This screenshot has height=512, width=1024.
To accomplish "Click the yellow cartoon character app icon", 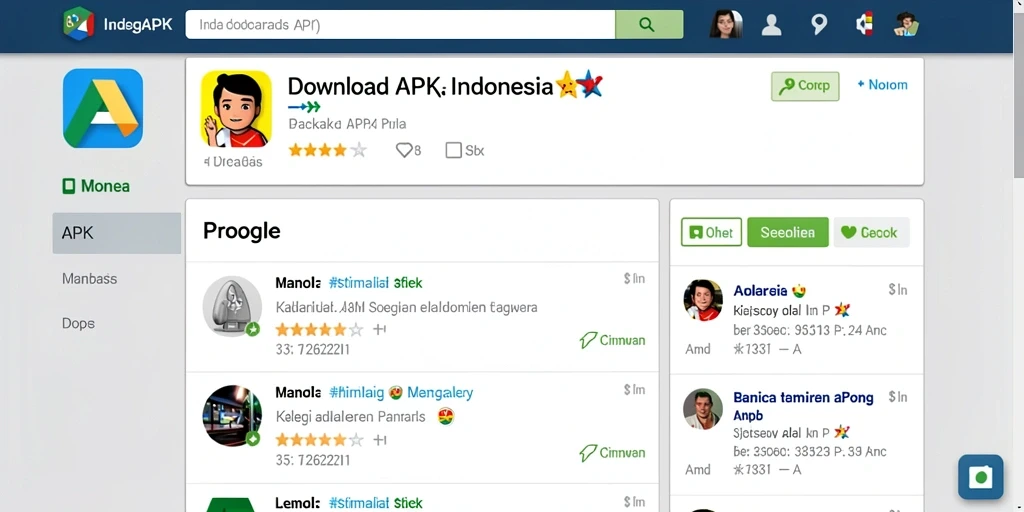I will [236, 108].
